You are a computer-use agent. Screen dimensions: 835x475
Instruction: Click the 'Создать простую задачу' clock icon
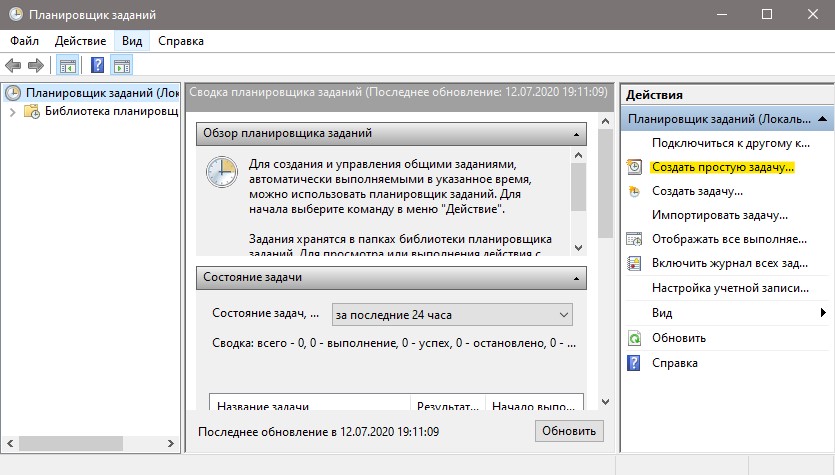click(x=634, y=167)
